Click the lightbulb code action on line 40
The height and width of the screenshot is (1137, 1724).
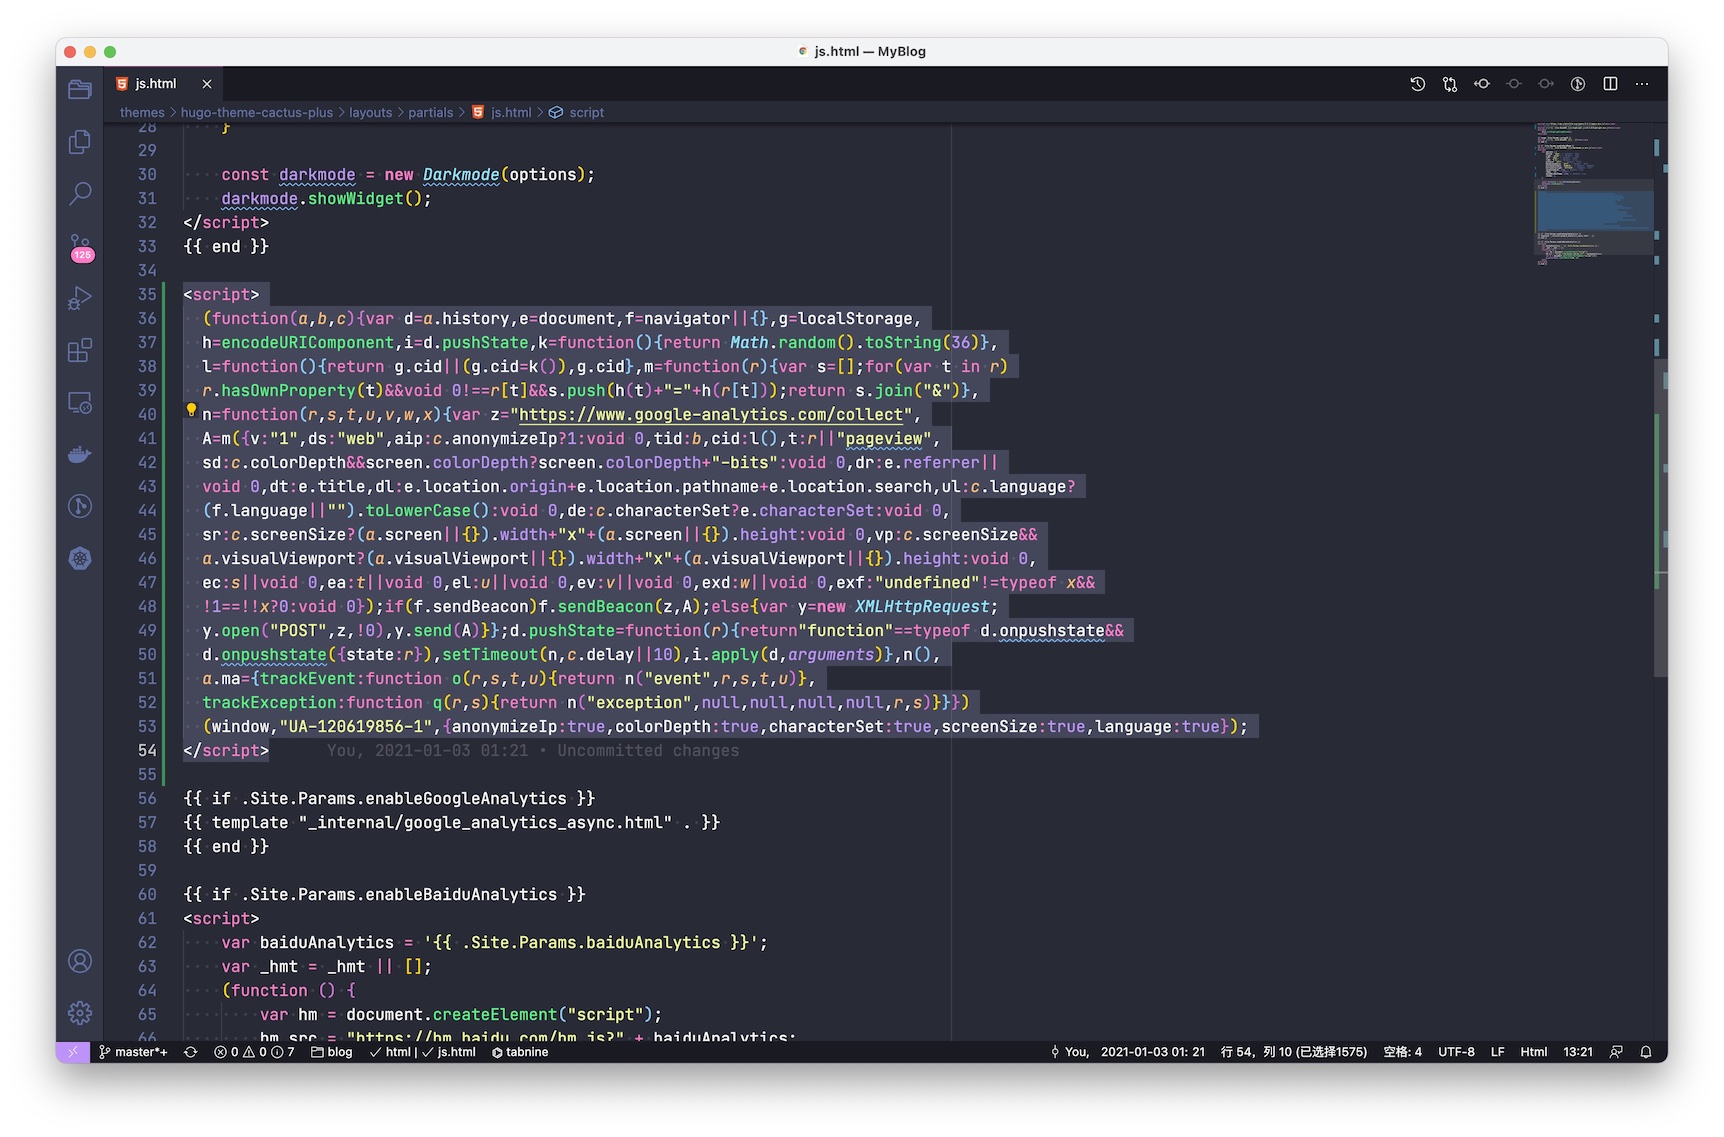pos(191,410)
